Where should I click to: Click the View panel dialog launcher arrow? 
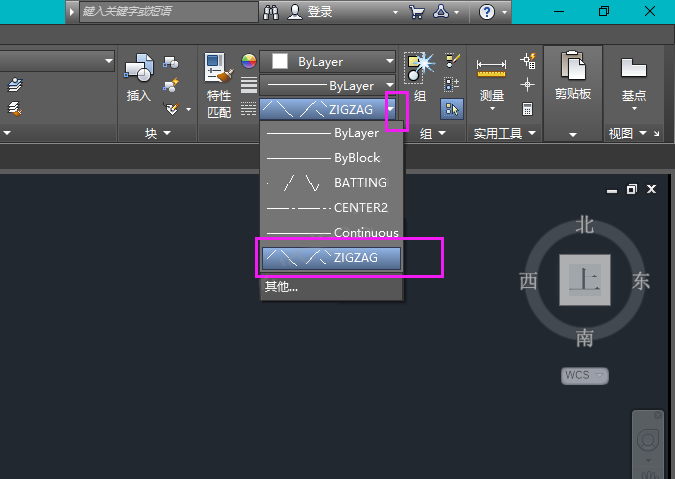pos(656,134)
